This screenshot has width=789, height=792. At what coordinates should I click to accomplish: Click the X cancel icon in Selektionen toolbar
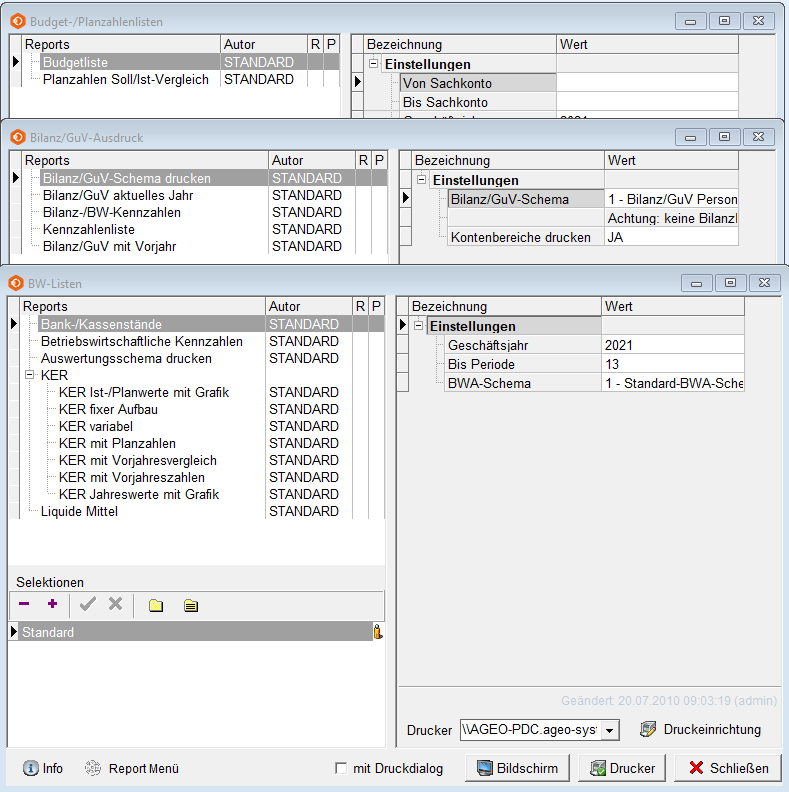pos(115,604)
